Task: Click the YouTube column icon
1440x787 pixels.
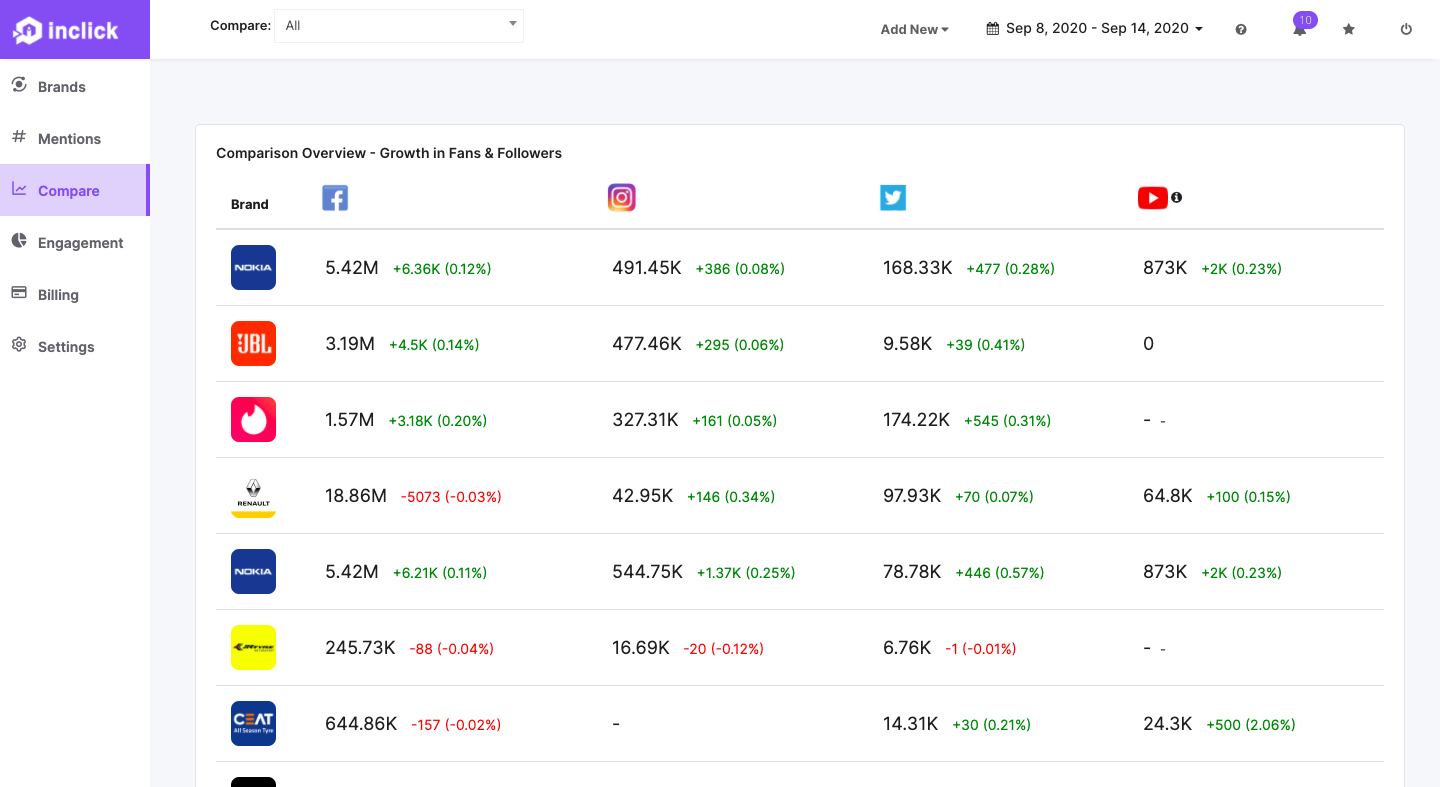Action: point(1153,198)
